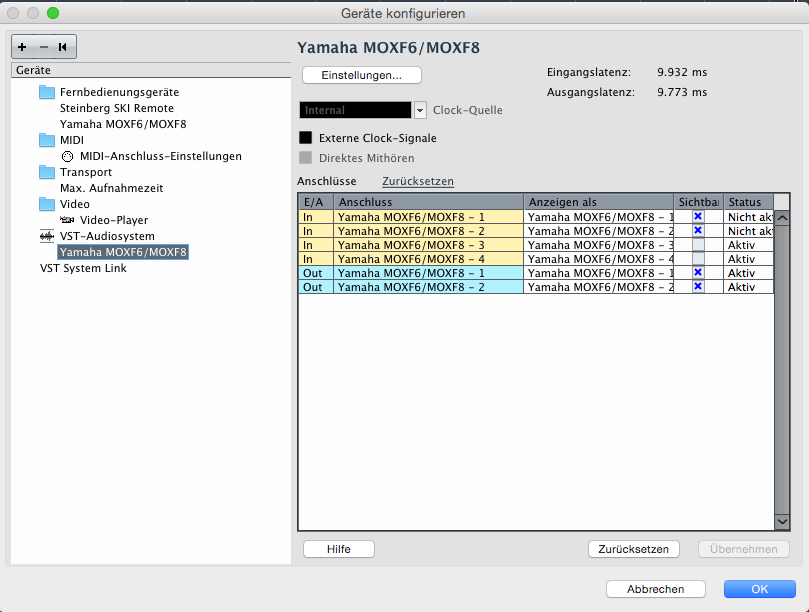Click the Video-Player camera icon

(x=67, y=220)
